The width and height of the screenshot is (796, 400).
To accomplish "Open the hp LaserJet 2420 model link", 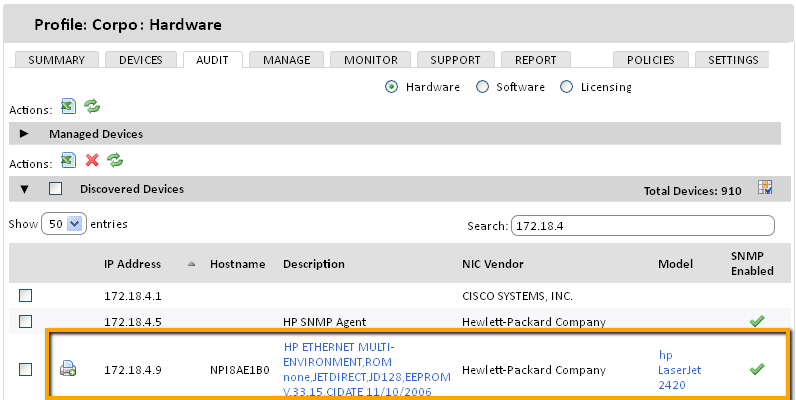I will coord(679,370).
